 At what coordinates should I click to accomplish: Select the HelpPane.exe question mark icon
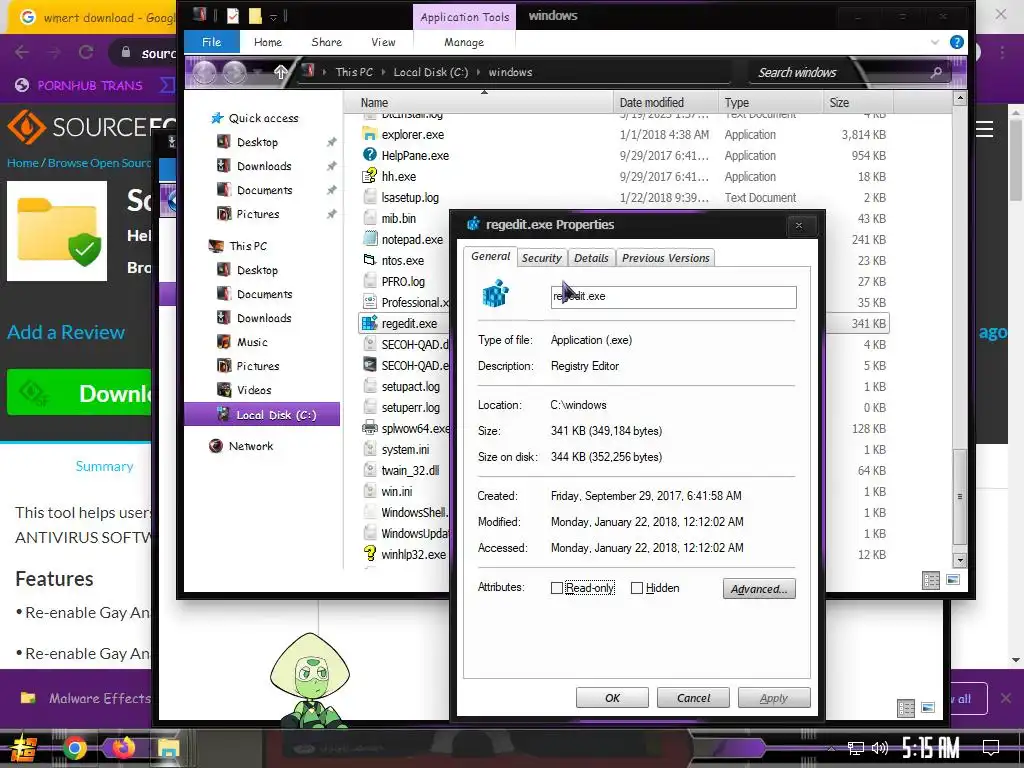370,155
